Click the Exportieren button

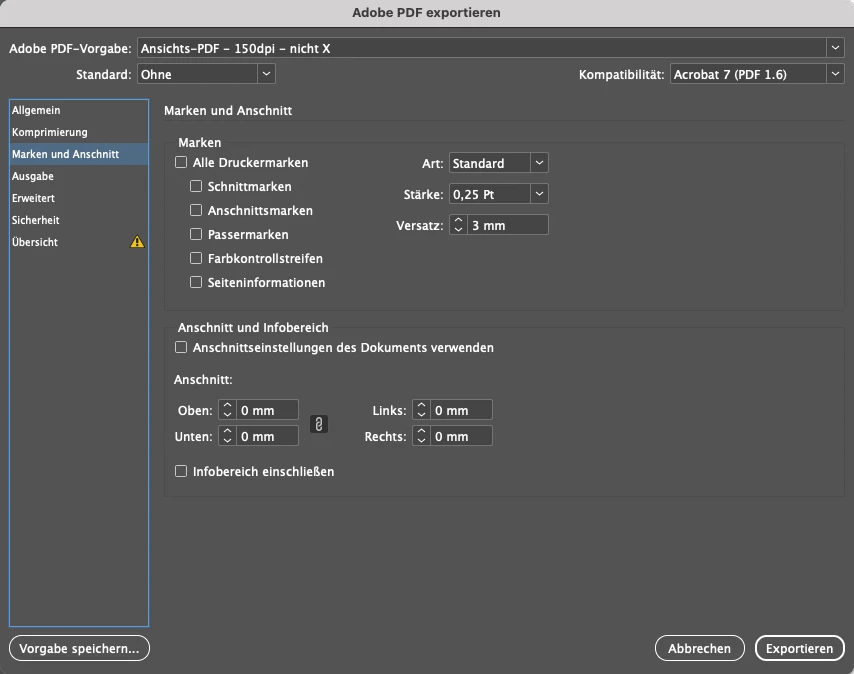pos(800,648)
